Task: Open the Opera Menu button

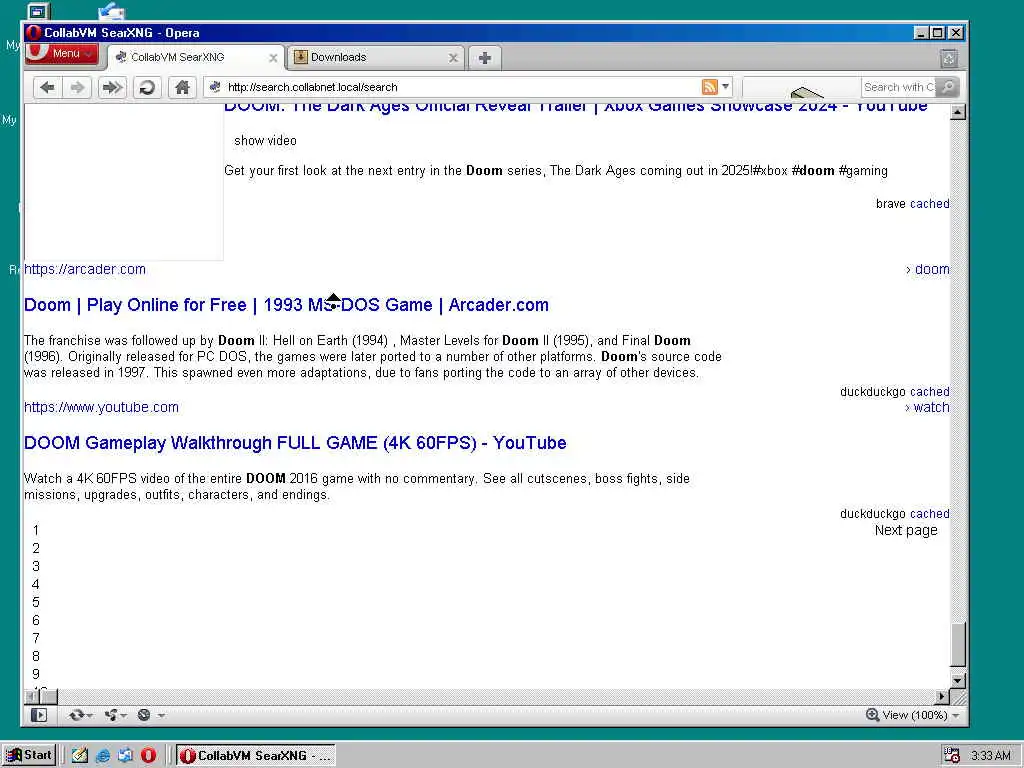Action: [61, 54]
